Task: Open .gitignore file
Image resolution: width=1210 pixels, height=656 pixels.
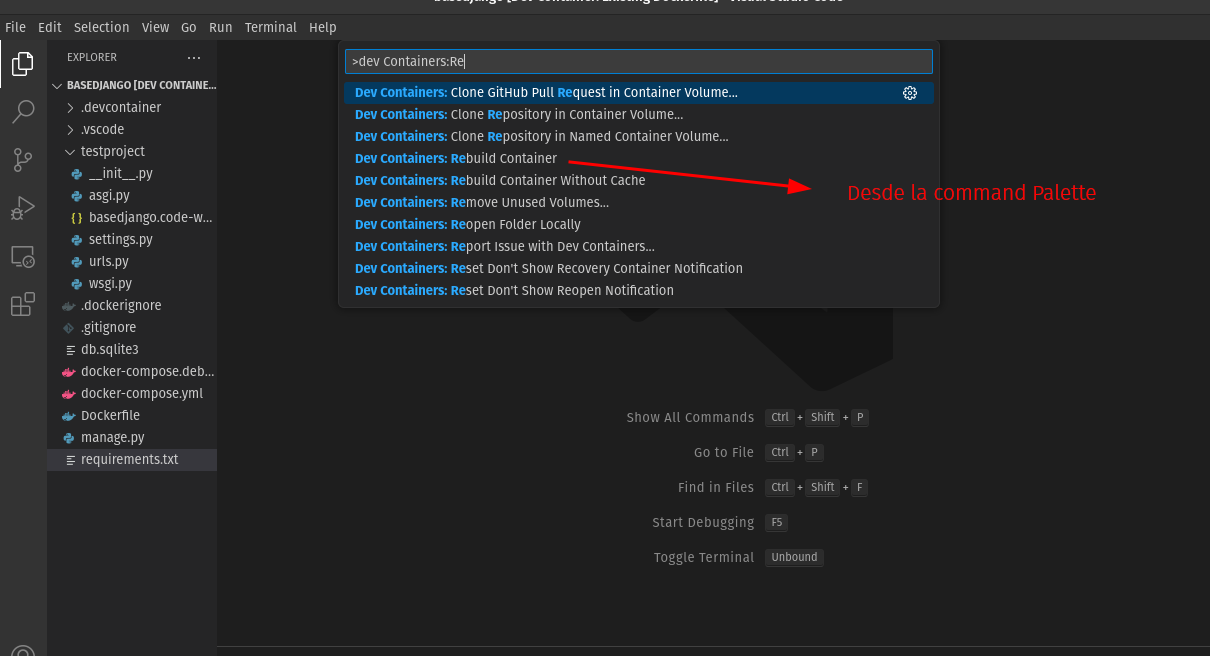Action: (x=132, y=327)
